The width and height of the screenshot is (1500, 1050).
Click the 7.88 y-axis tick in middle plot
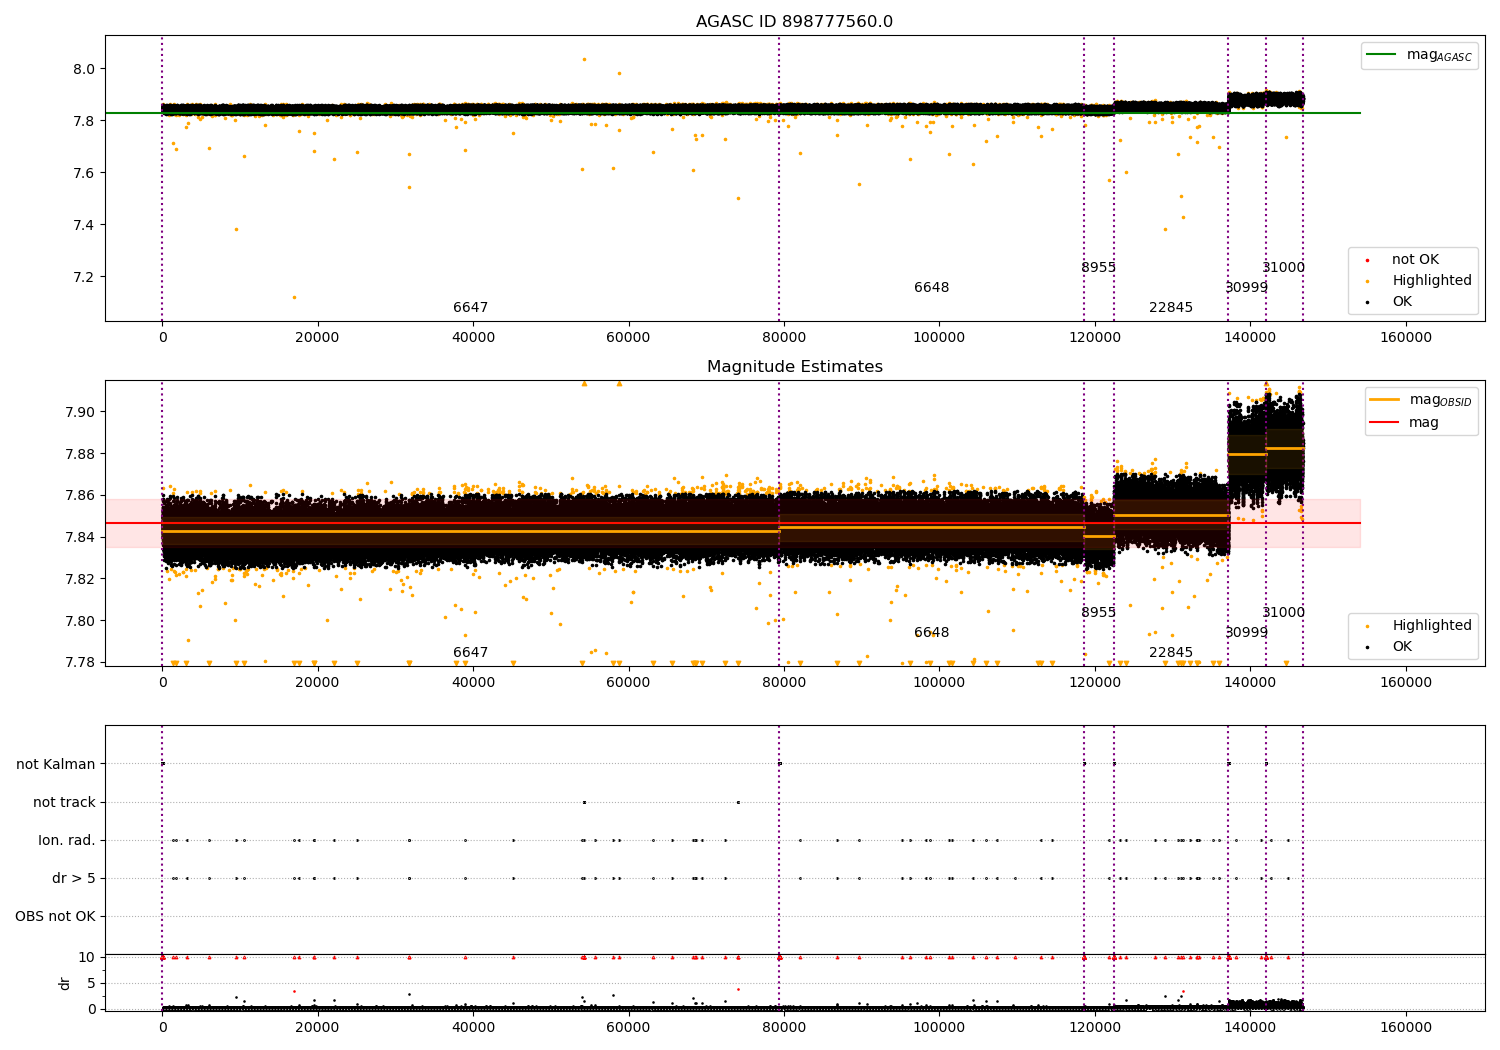(81, 454)
